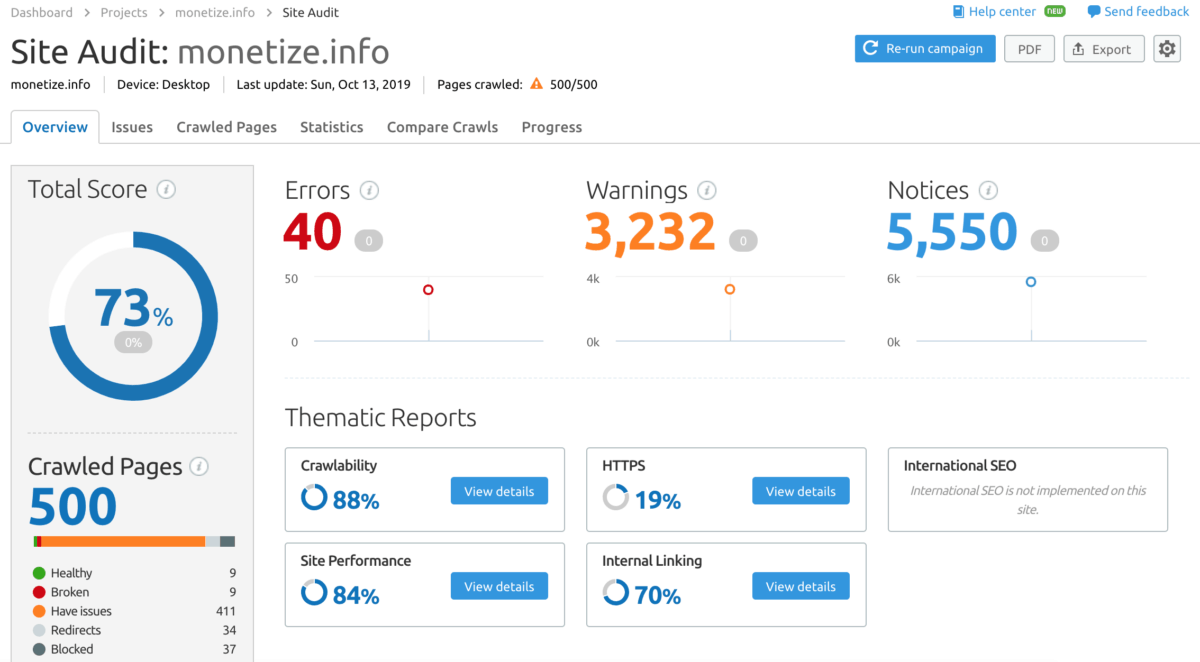1200x662 pixels.
Task: Click the Send feedback chat icon
Action: (x=1094, y=12)
